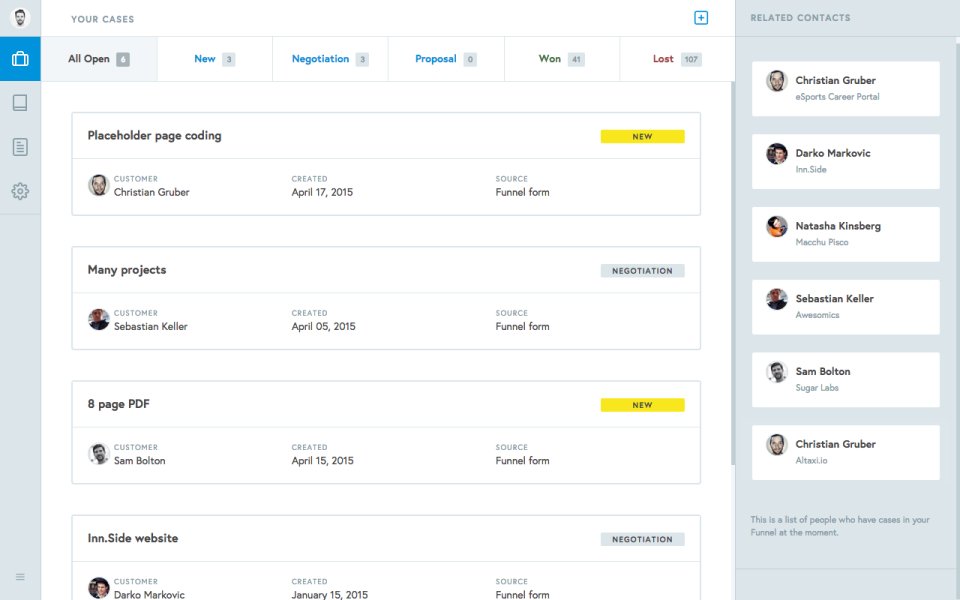Select contact Natasha Kinsberg from Related Contacts
Screen dimensions: 960x600
[x=845, y=233]
